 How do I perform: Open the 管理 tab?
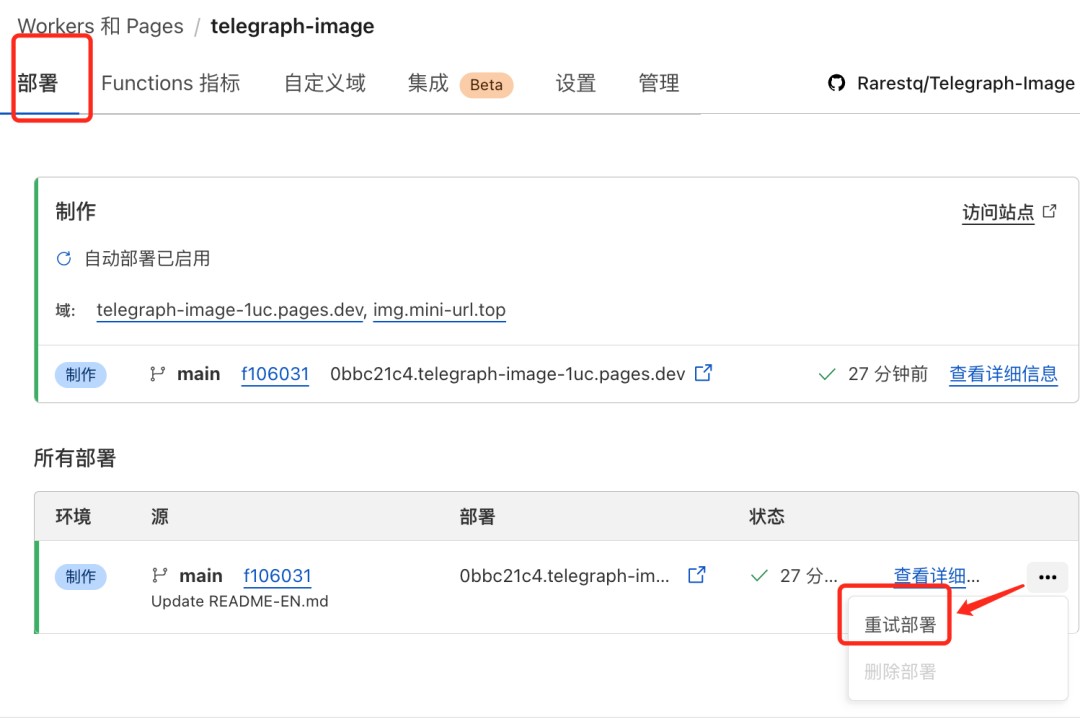point(658,83)
